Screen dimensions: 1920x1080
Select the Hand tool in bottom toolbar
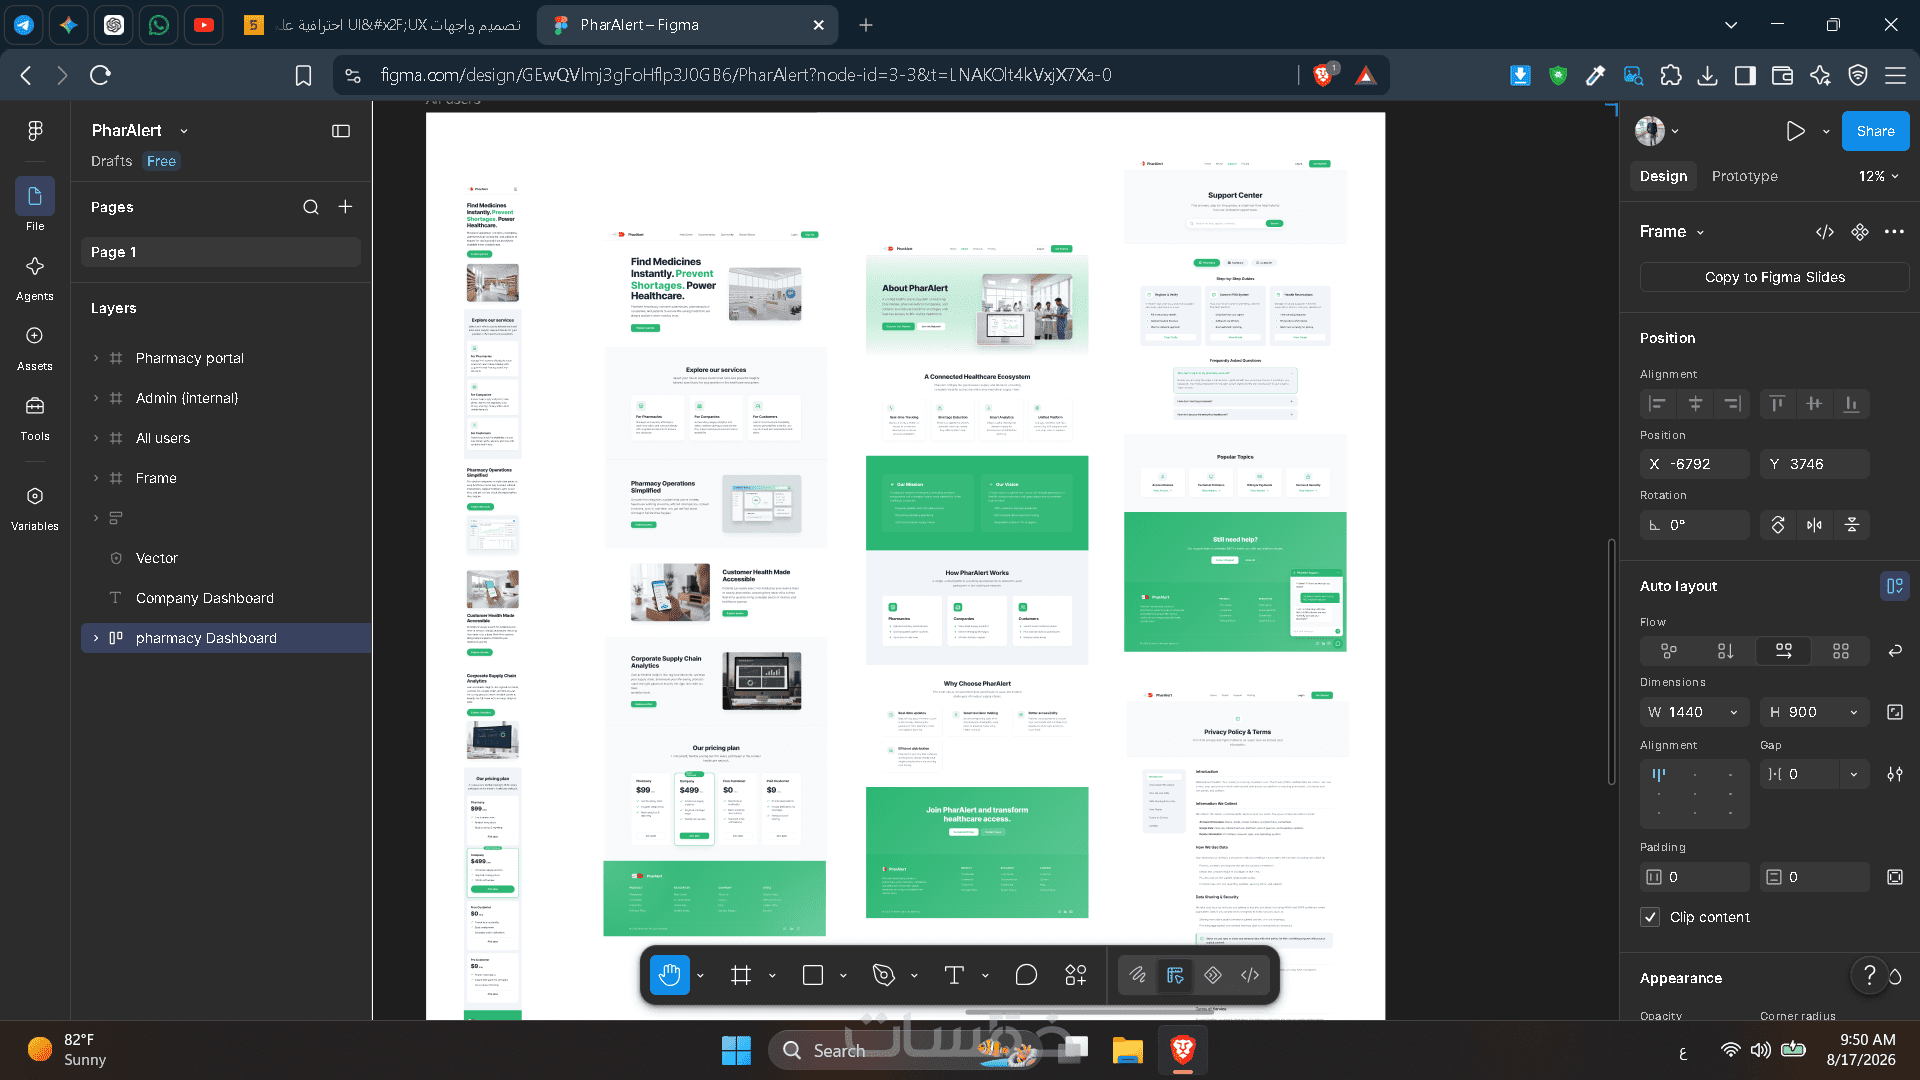pos(669,975)
